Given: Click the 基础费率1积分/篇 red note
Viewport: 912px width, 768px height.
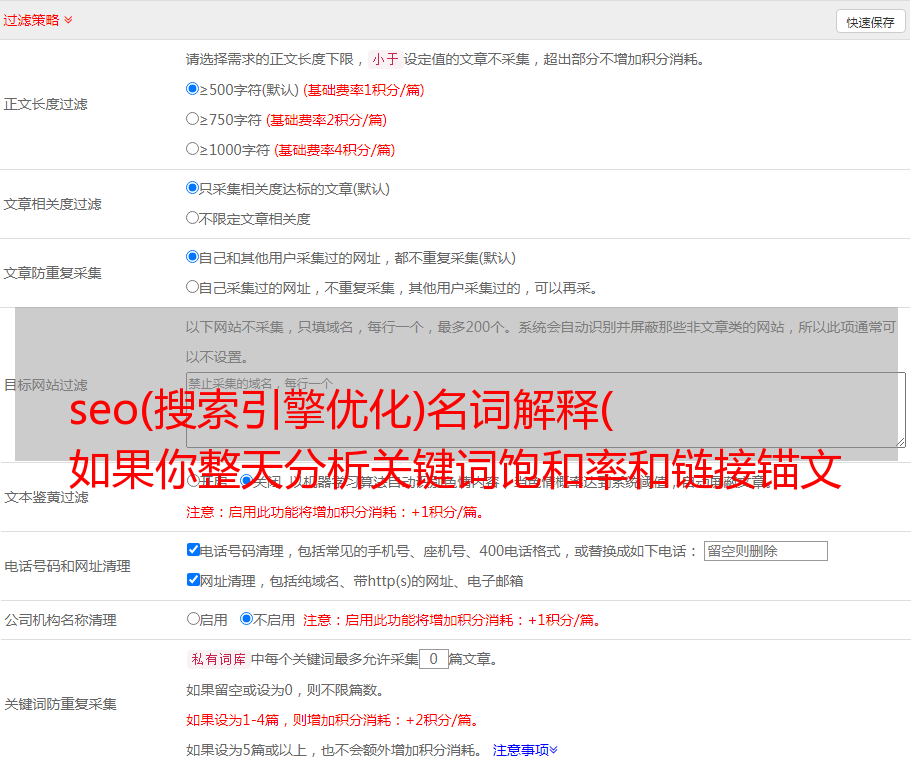Looking at the screenshot, I should (364, 90).
